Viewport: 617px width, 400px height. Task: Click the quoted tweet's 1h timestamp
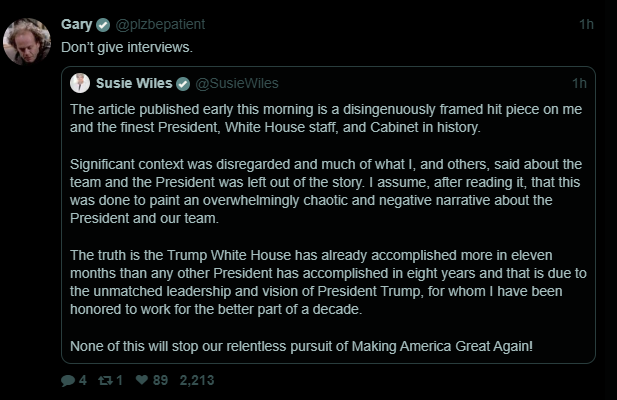point(579,83)
